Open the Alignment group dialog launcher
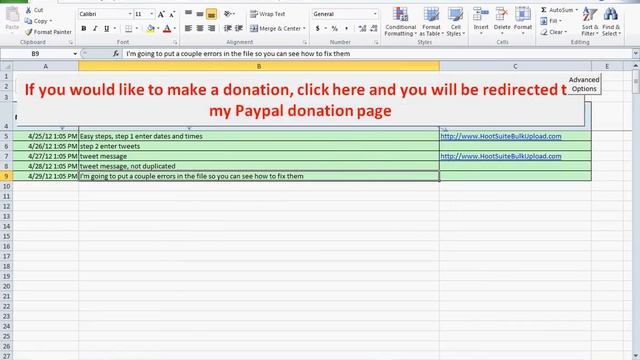Screen dimensions: 640x360 click(304, 42)
